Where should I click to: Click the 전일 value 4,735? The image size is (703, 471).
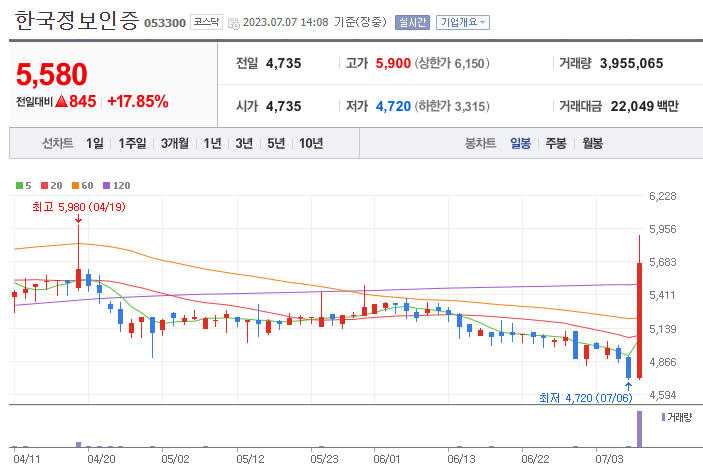(x=283, y=64)
